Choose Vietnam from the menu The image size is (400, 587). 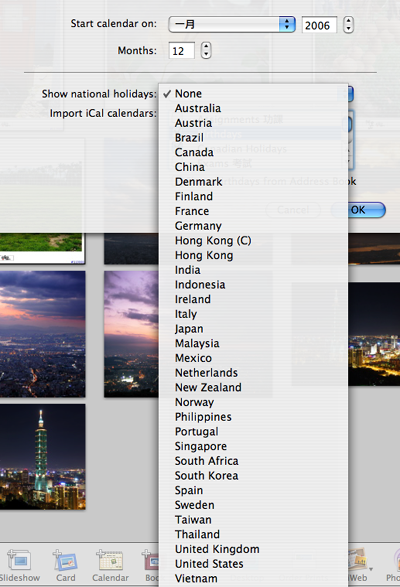(254, 578)
